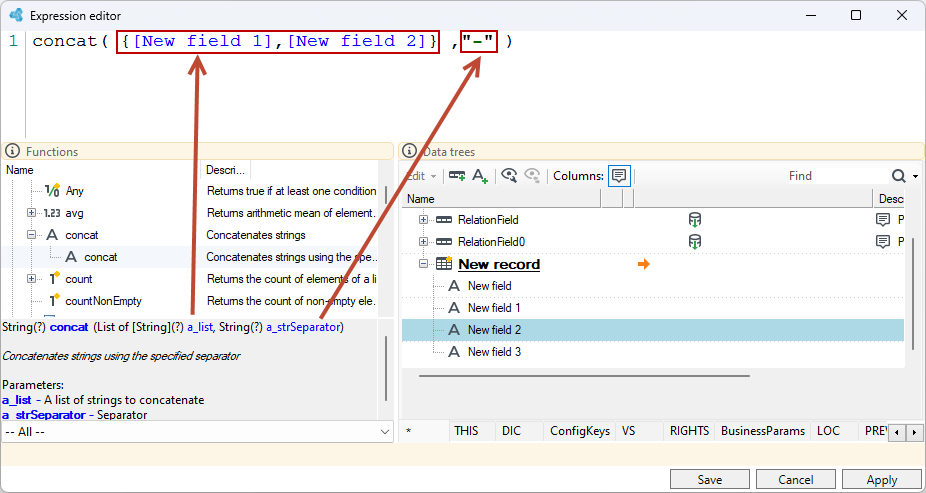Open the '-- All --' function filter dropdown
The height and width of the screenshot is (493, 926).
pyautogui.click(x=197, y=432)
